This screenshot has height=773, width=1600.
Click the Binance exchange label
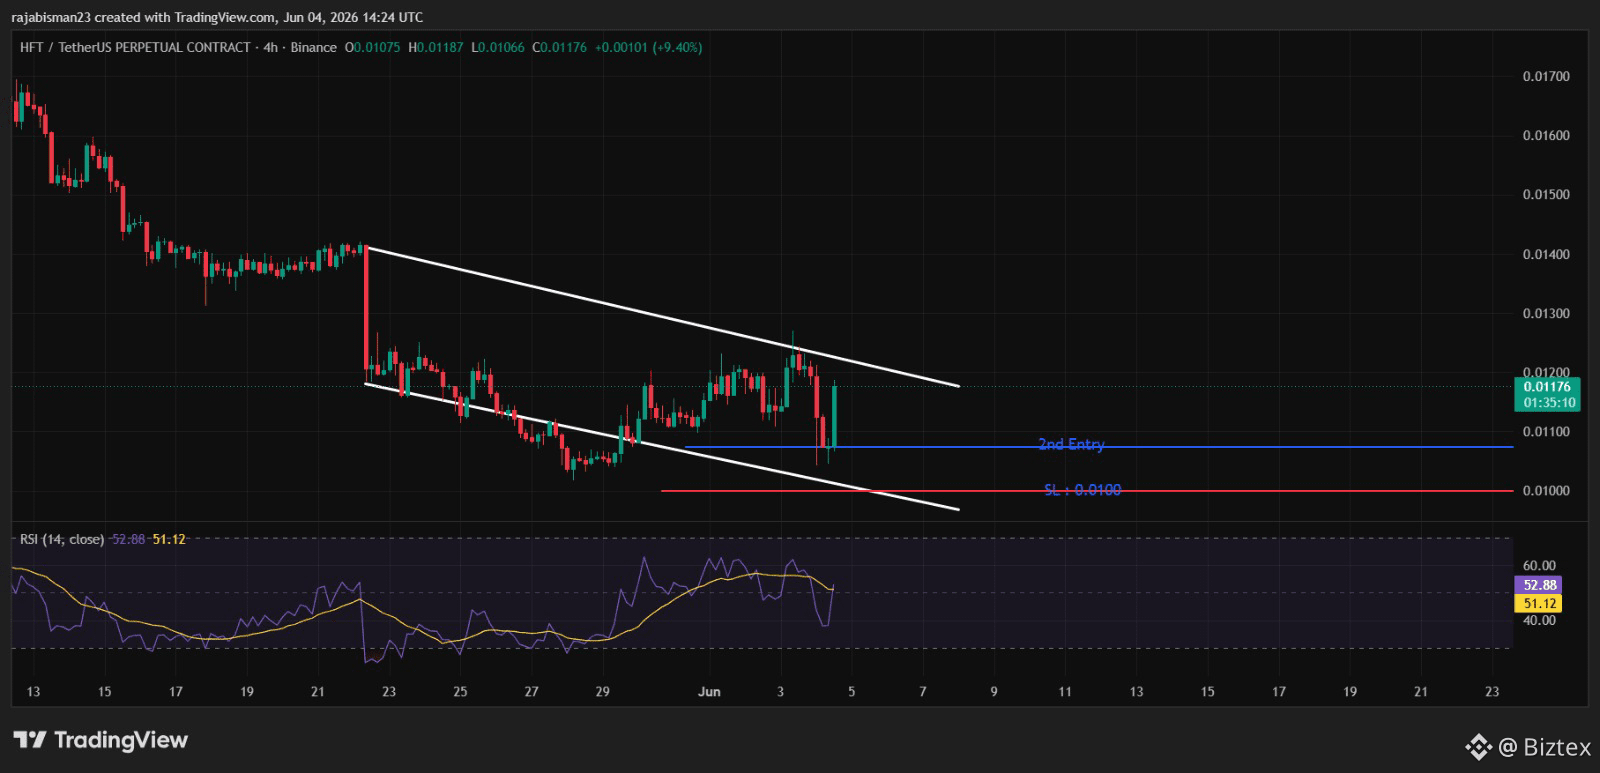coord(313,47)
